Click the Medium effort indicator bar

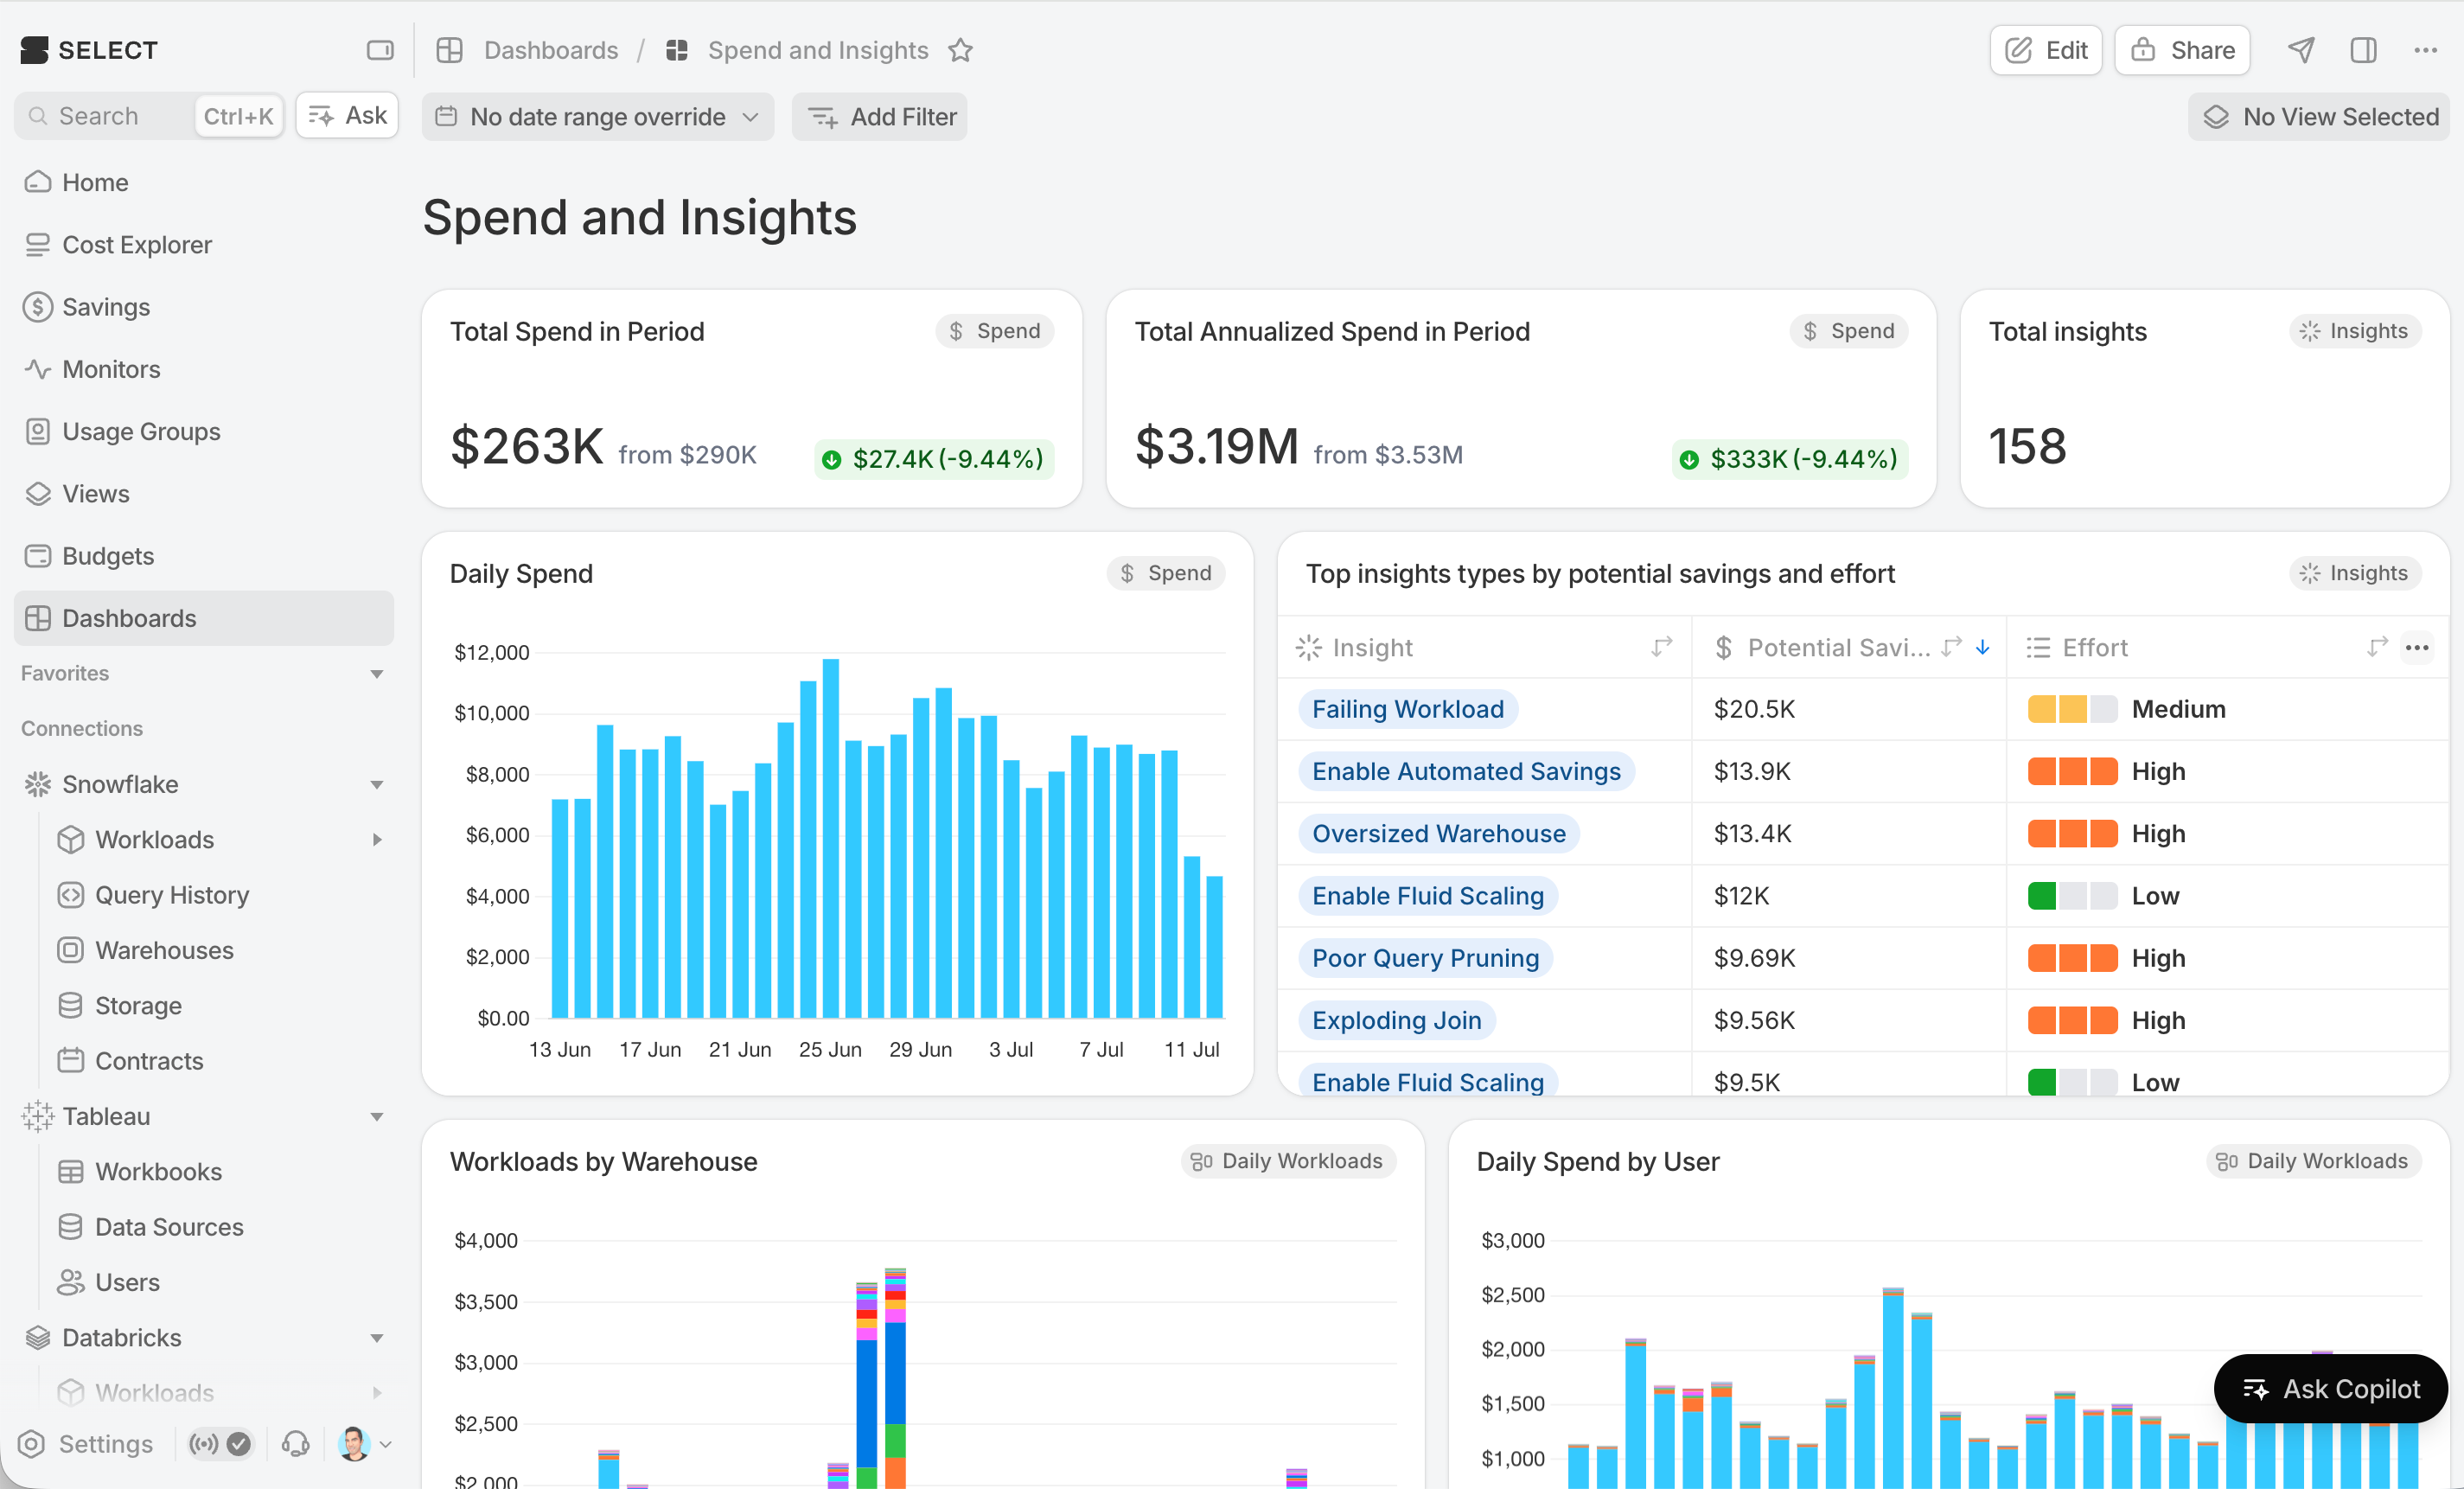(x=2072, y=710)
